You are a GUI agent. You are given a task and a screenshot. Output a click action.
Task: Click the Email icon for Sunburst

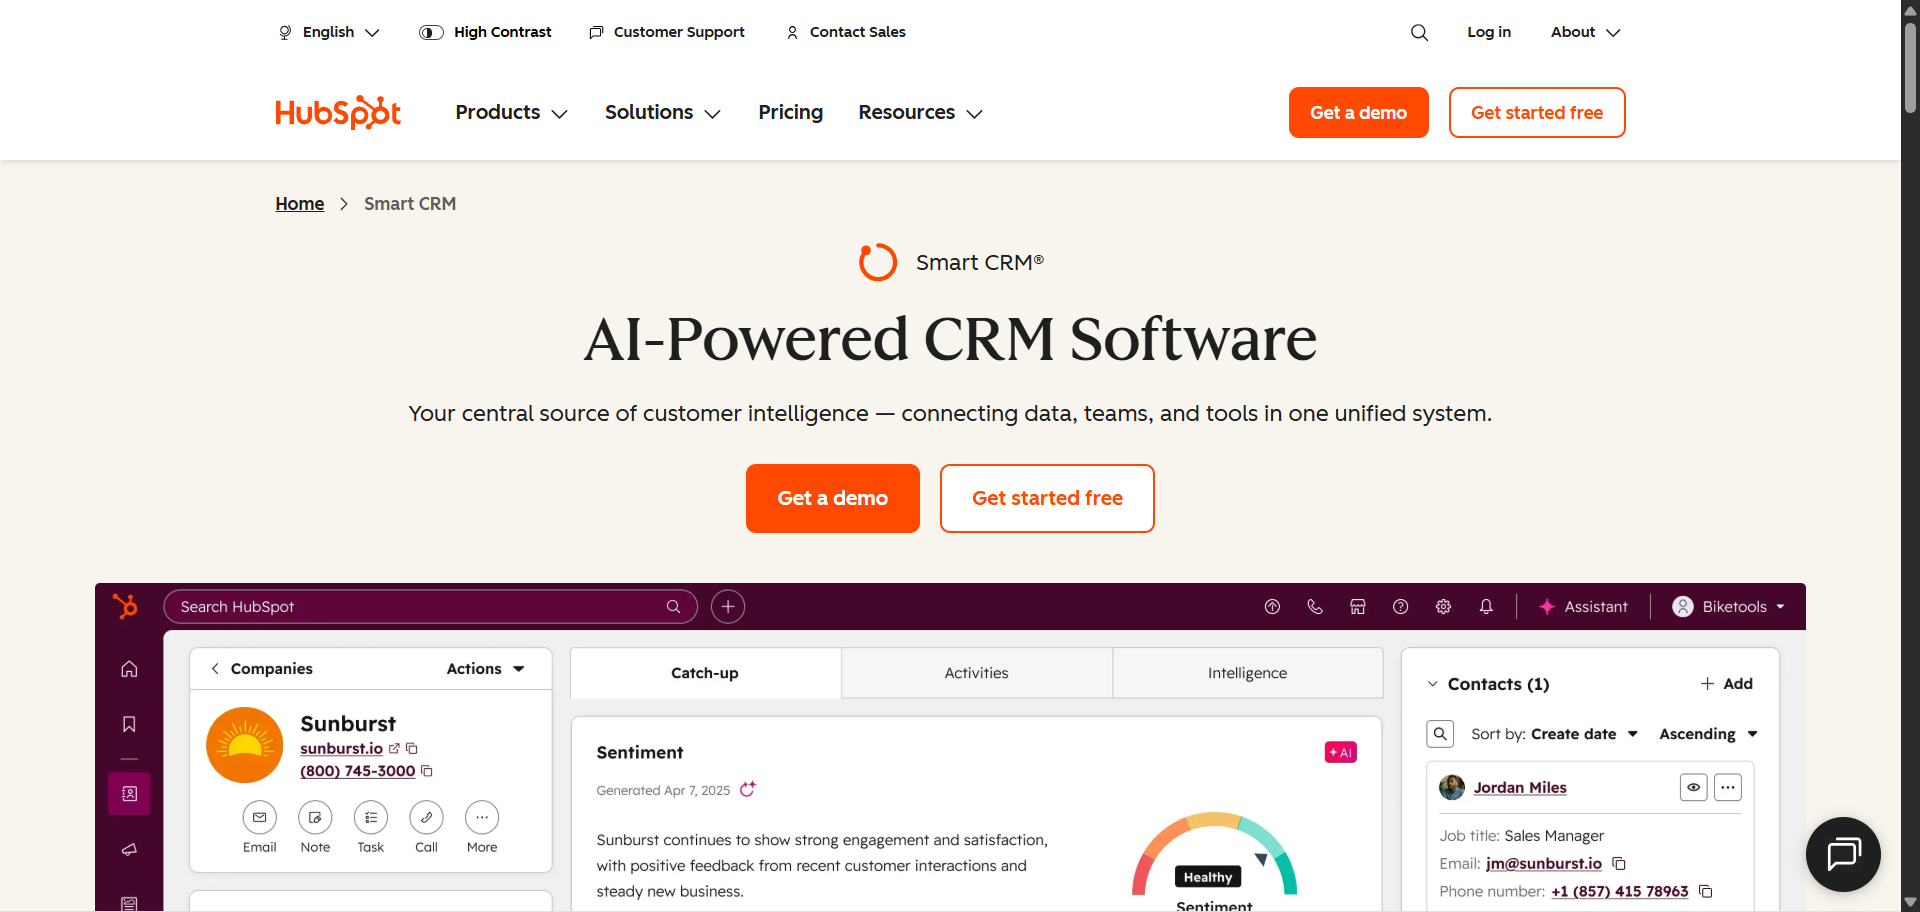coord(259,818)
